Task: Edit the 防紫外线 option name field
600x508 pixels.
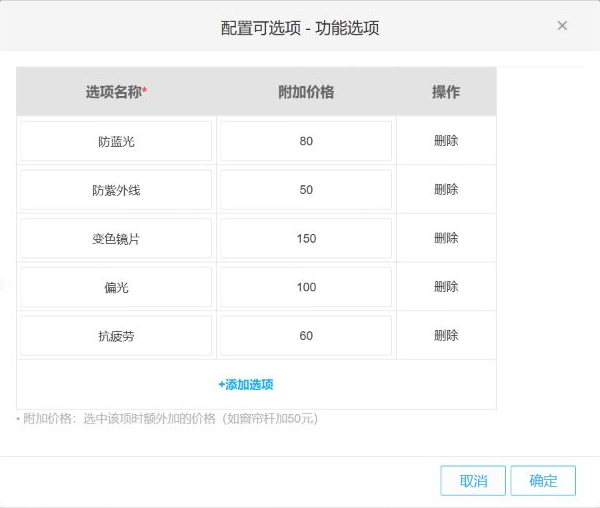Action: click(x=116, y=190)
